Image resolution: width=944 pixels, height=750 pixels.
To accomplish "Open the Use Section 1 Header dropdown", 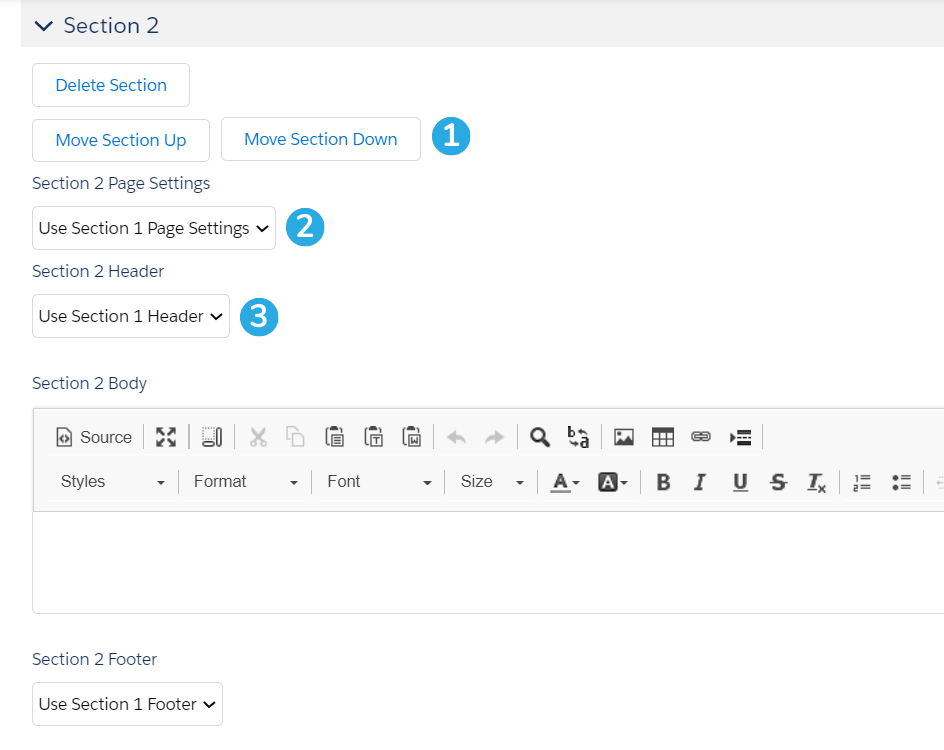I will 131,316.
